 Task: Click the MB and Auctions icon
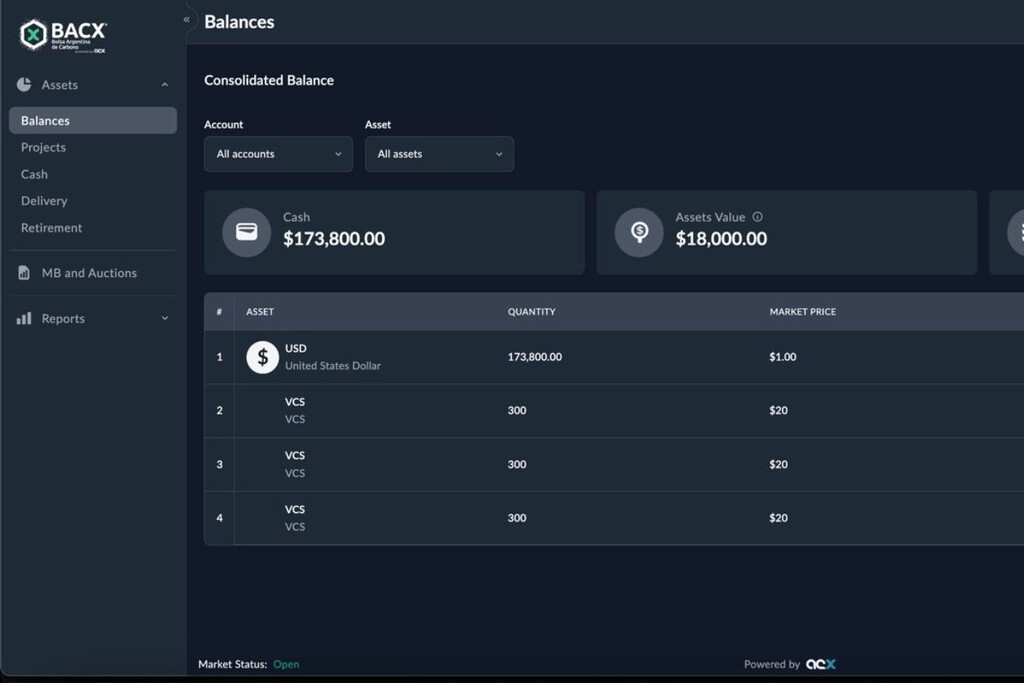(x=24, y=273)
